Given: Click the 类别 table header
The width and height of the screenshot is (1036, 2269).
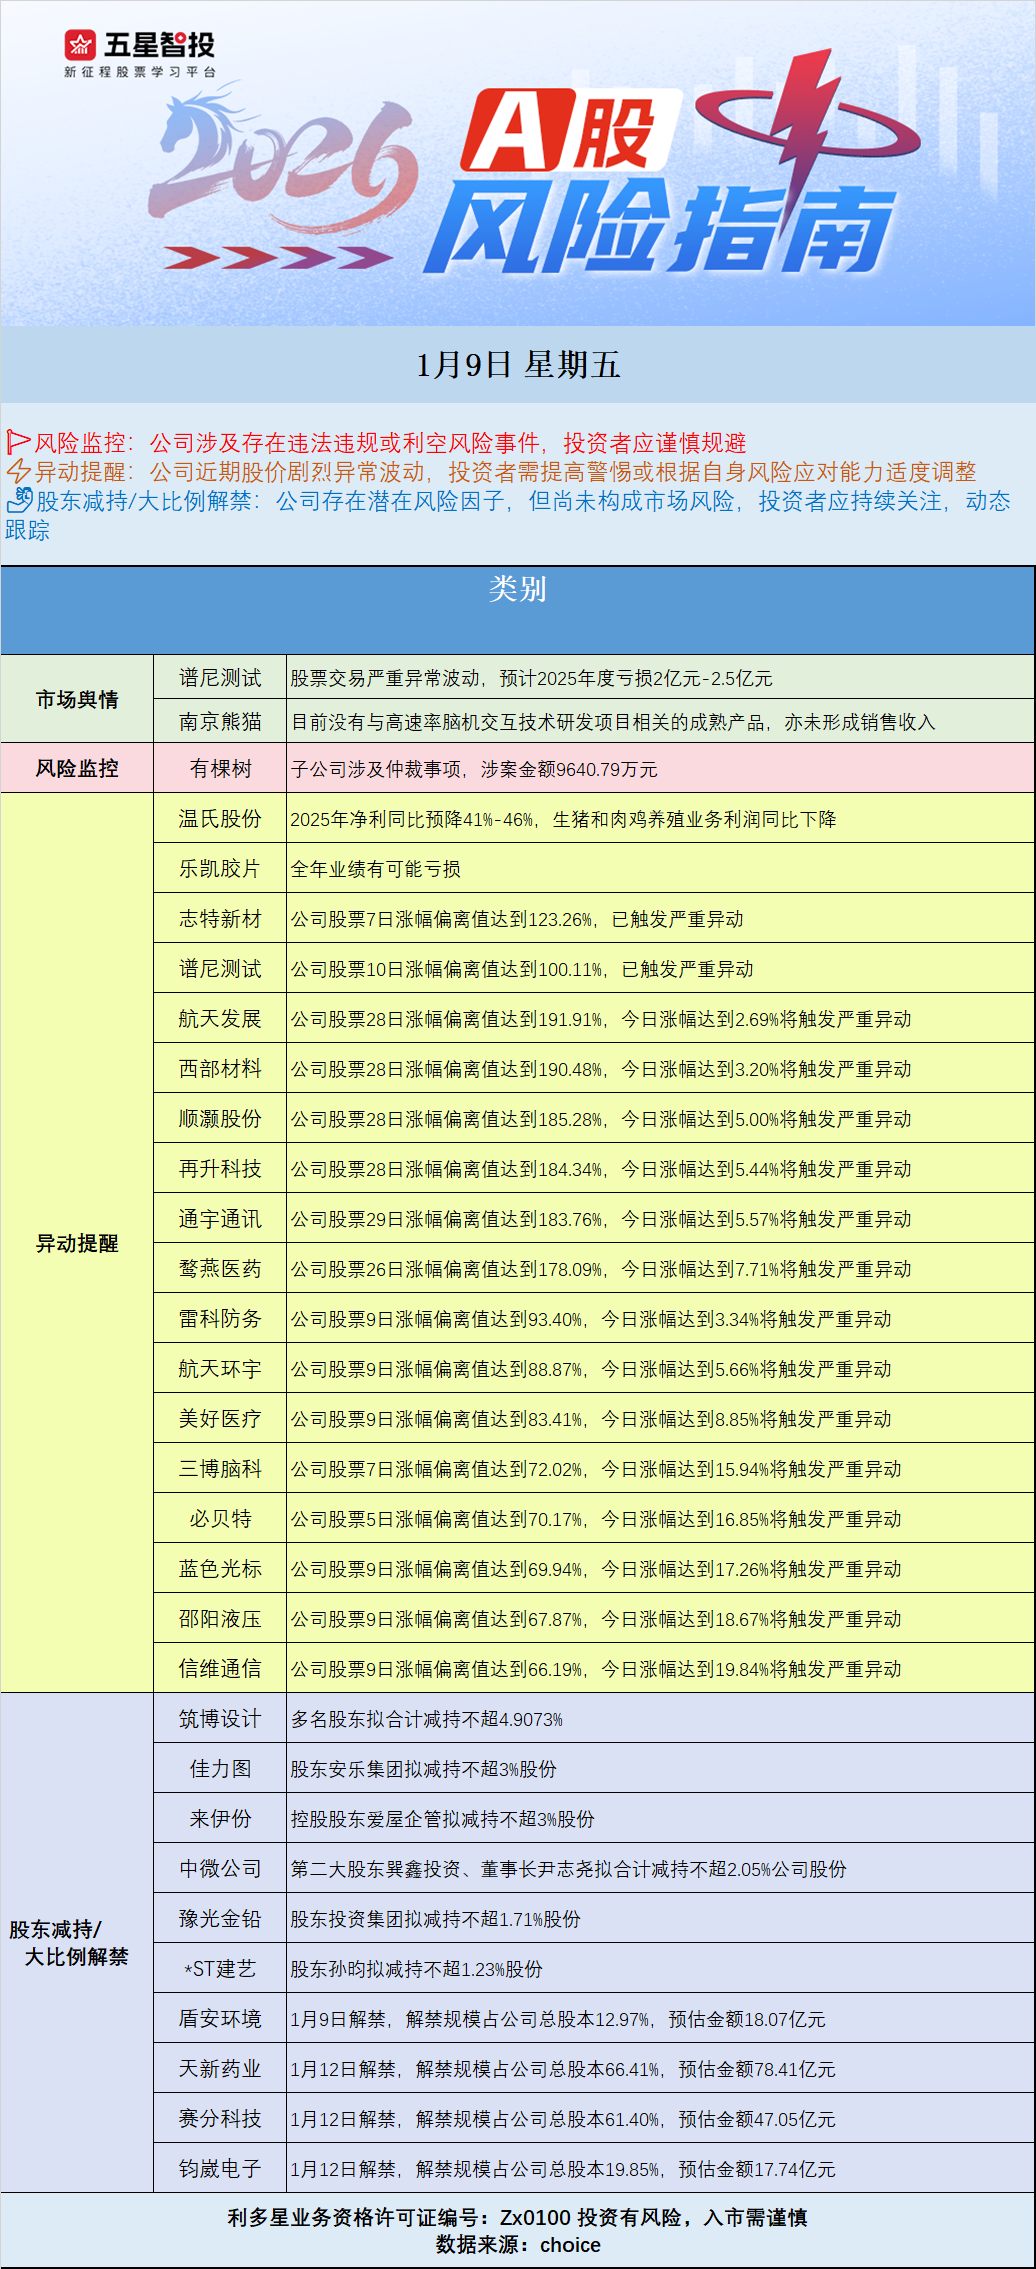Looking at the screenshot, I should (x=517, y=589).
